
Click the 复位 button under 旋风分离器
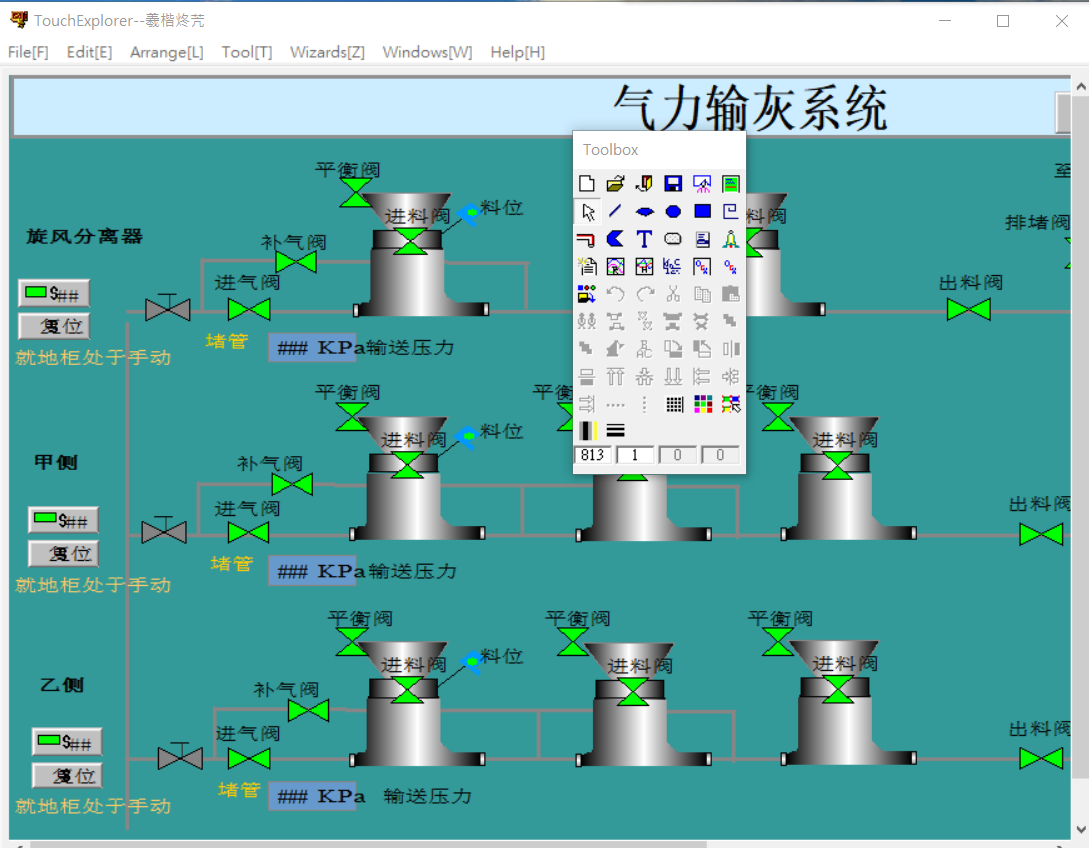pyautogui.click(x=54, y=327)
